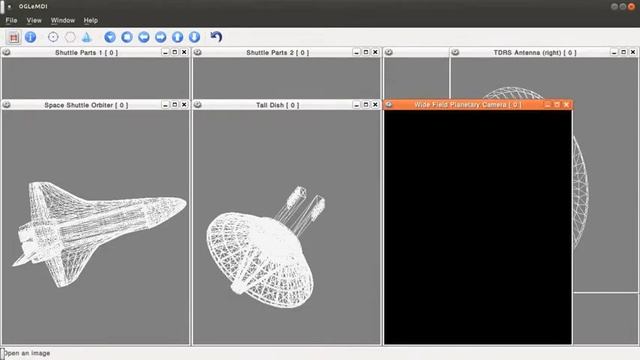Click Shuttle Parts 2 window system icon

coord(198,52)
